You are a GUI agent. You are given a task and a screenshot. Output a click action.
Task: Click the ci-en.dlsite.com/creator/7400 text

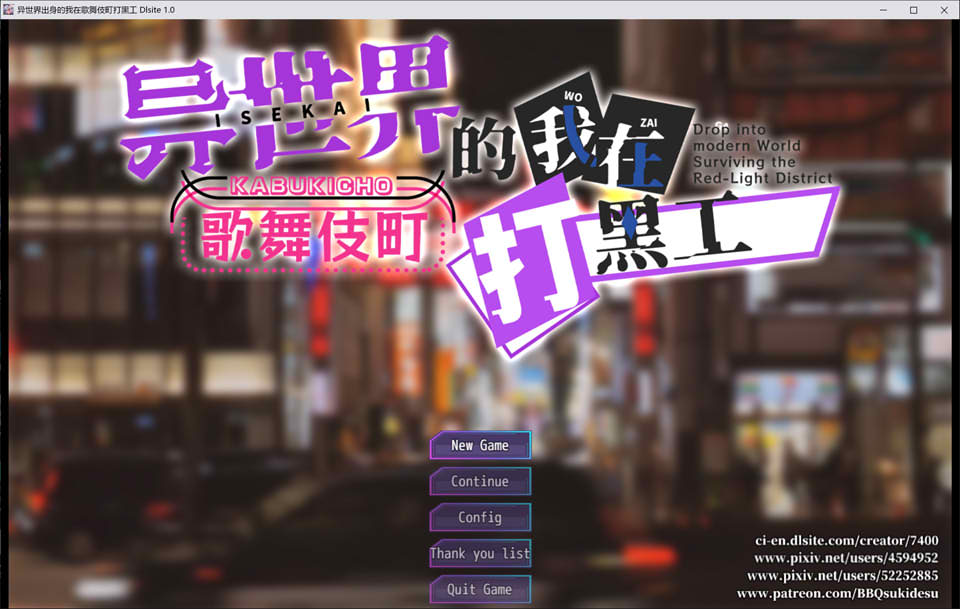846,540
